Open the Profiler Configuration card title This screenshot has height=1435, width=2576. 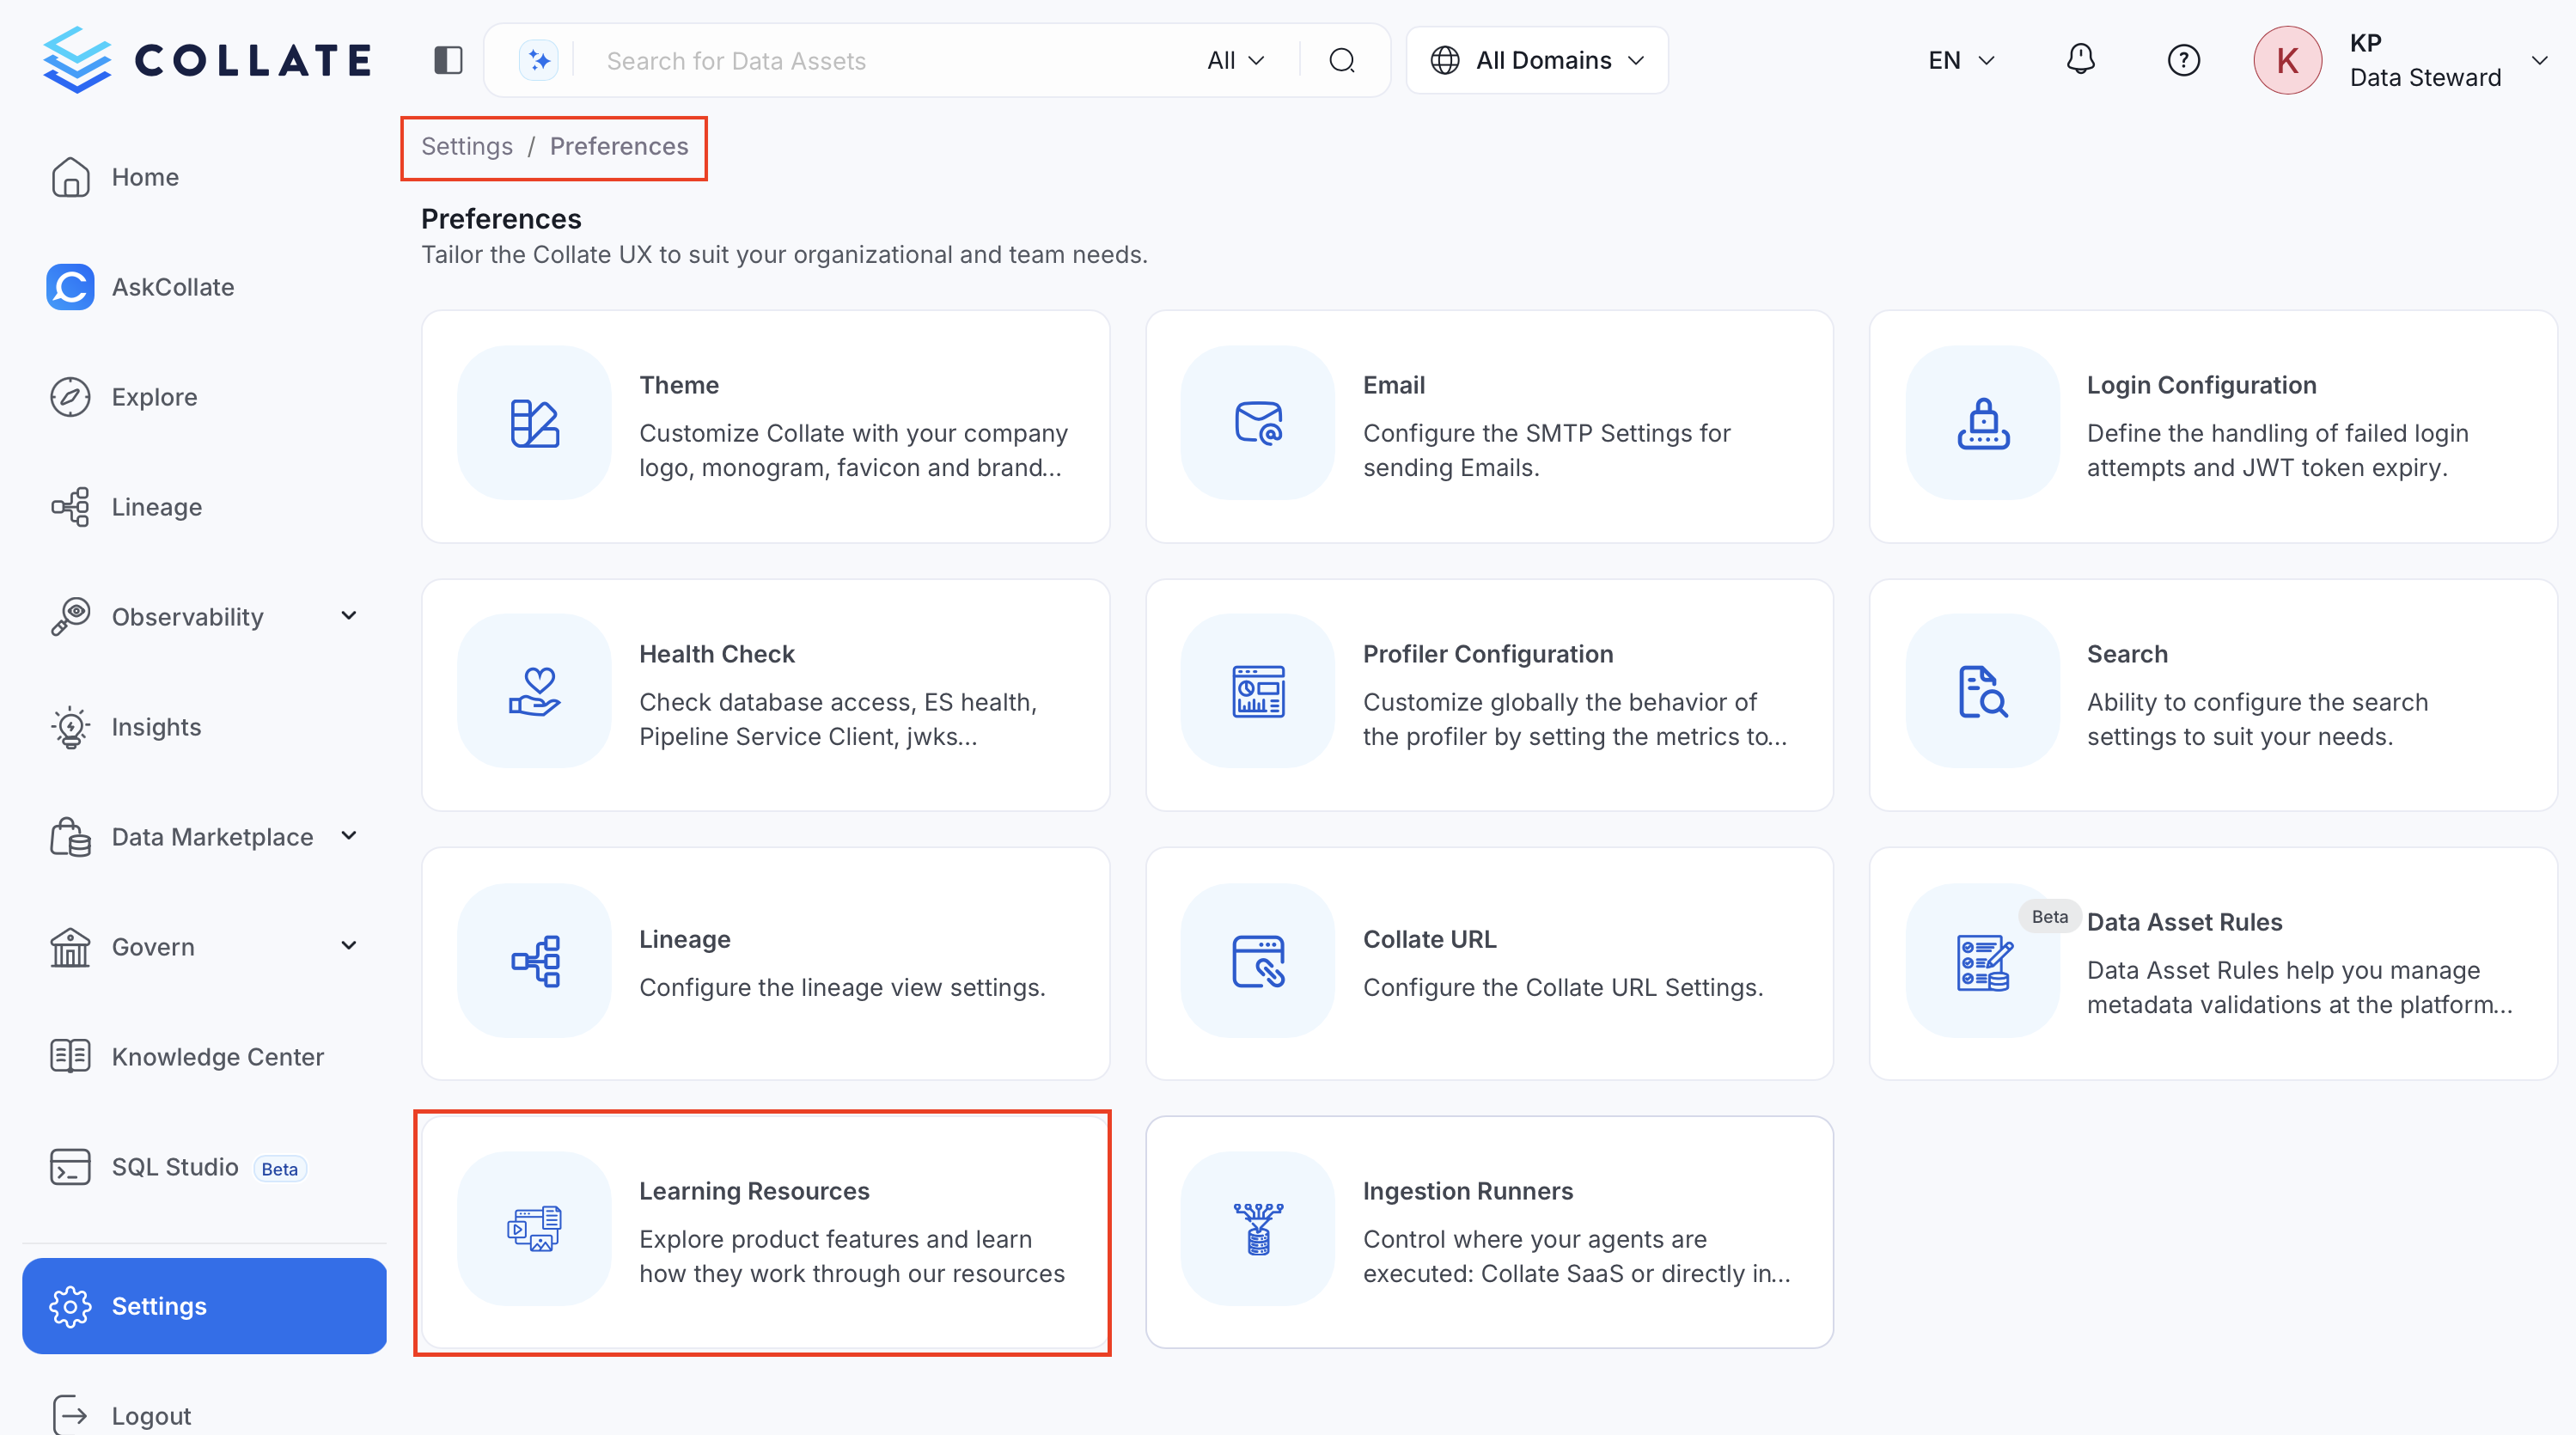click(x=1488, y=654)
